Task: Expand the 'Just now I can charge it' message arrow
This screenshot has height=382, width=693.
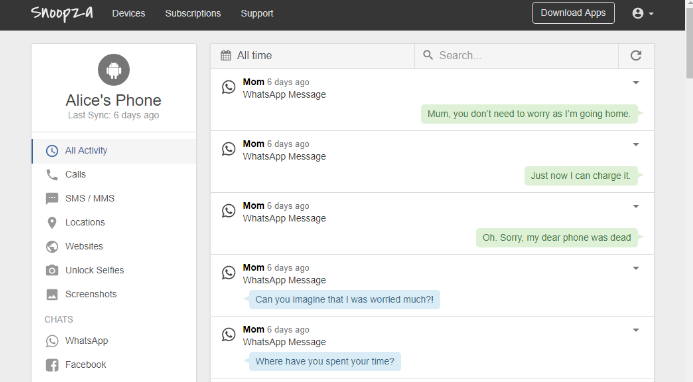Action: 636,145
